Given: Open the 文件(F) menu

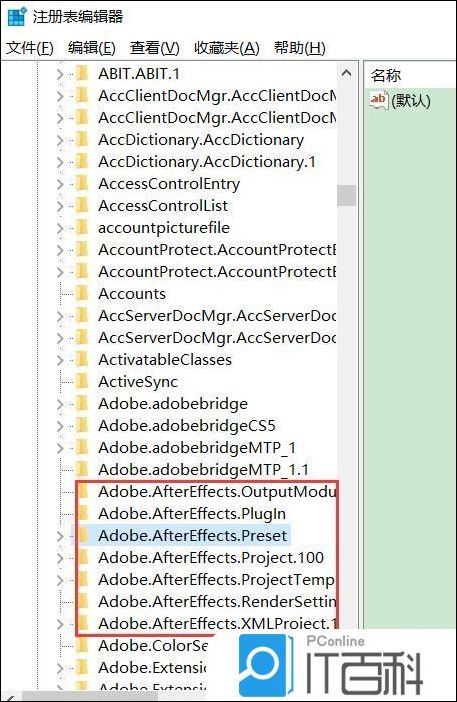Looking at the screenshot, I should coord(30,48).
